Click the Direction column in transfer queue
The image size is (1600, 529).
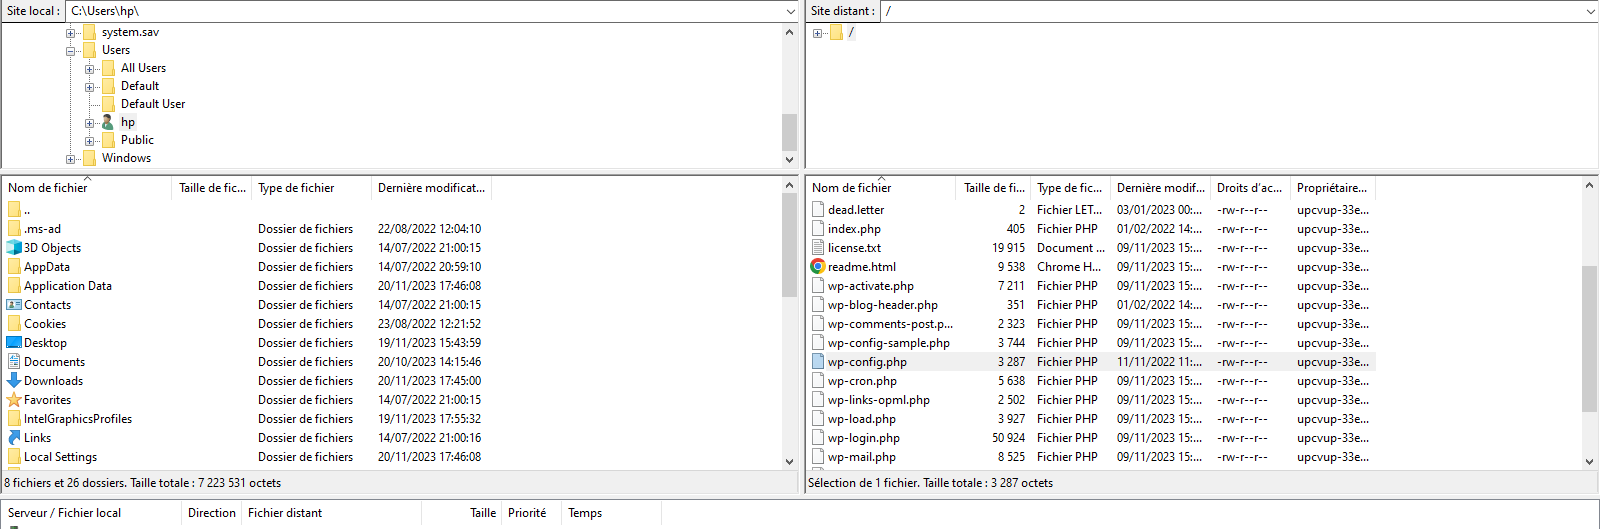[x=211, y=513]
